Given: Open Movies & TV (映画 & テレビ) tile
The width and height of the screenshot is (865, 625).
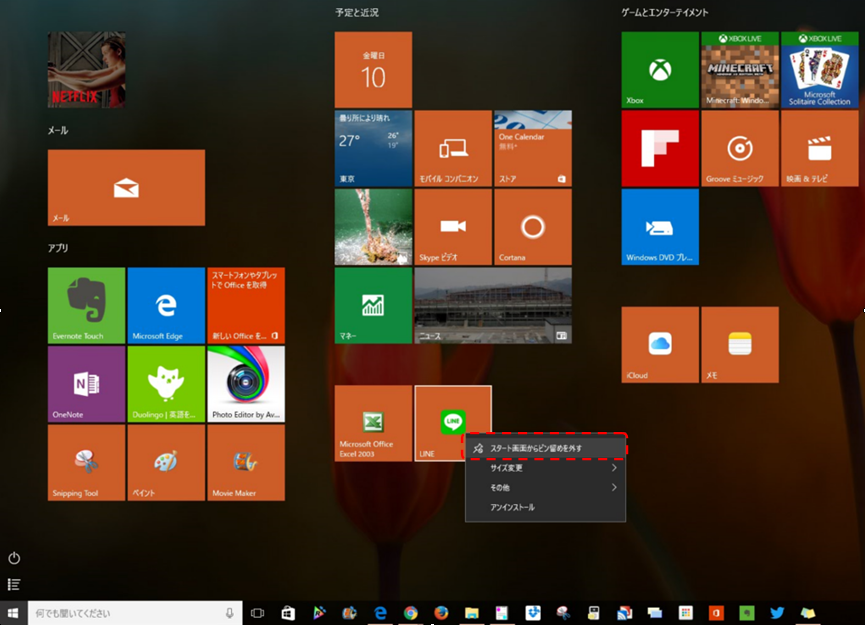Looking at the screenshot, I should click(x=820, y=148).
